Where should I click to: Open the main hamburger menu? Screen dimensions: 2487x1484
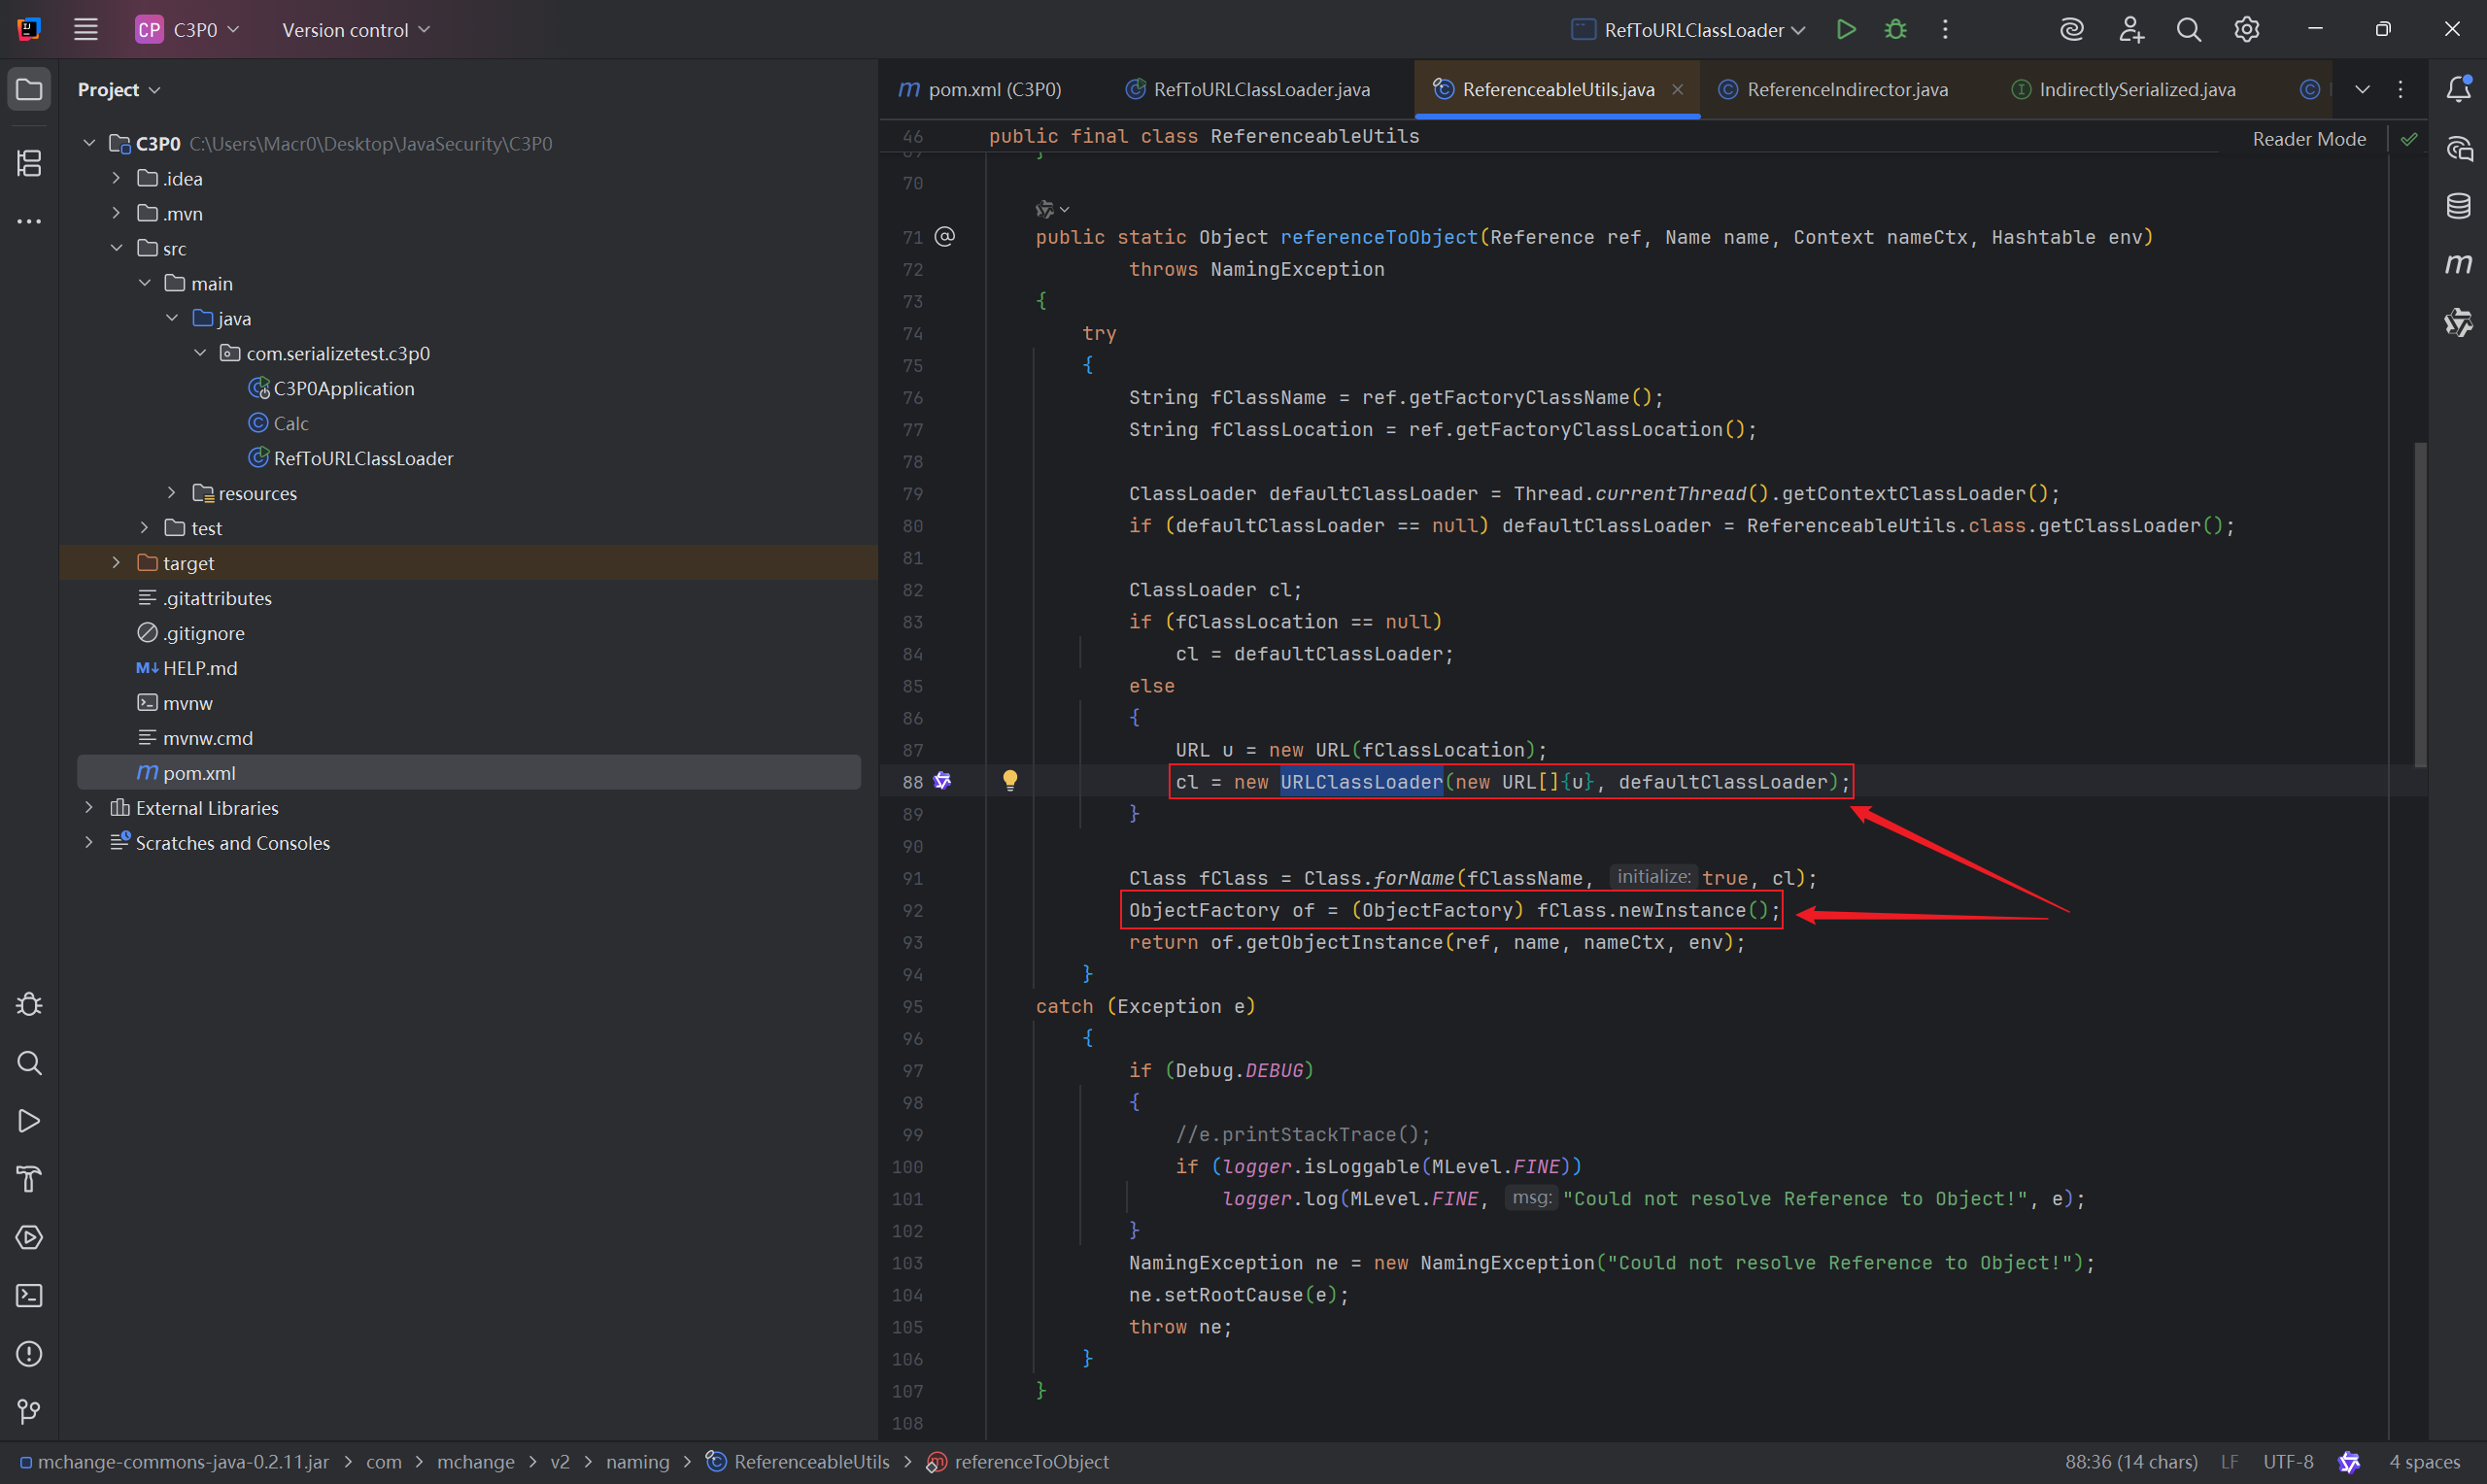[x=86, y=30]
